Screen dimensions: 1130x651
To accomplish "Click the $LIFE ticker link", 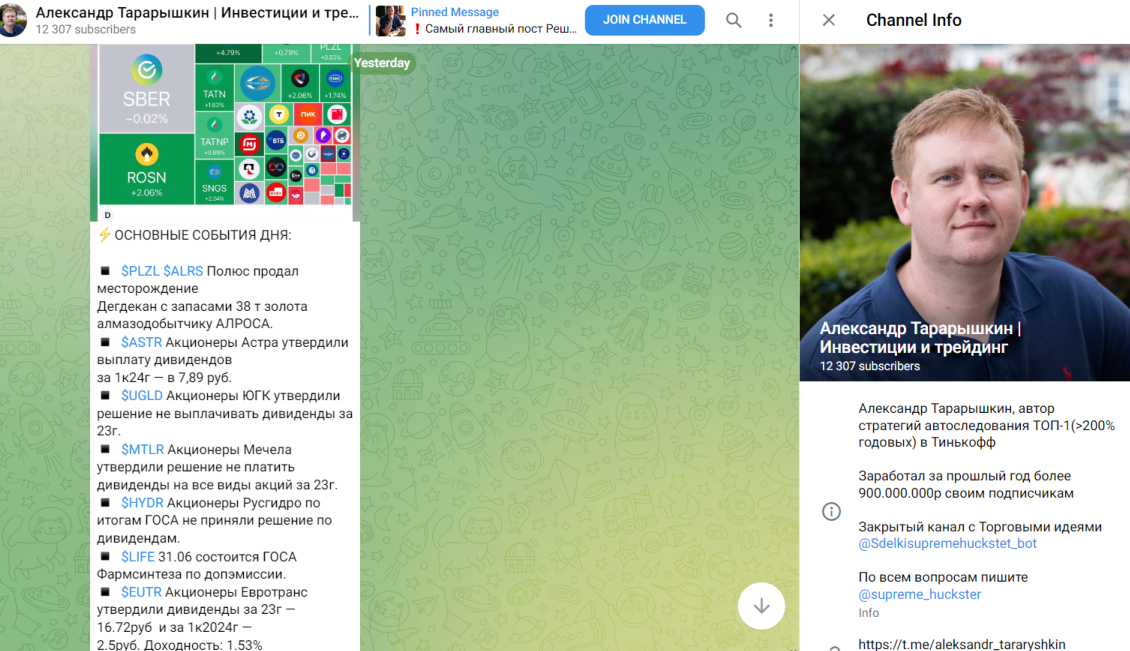I will (138, 557).
